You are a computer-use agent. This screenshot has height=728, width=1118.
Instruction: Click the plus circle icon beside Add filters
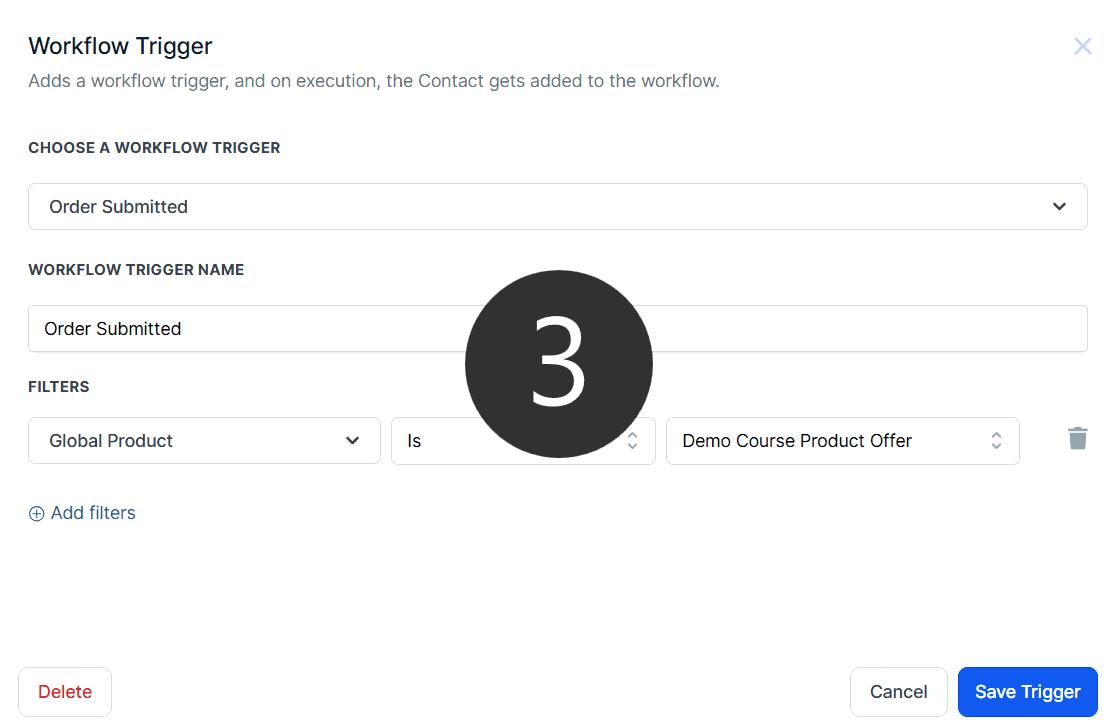(x=37, y=514)
